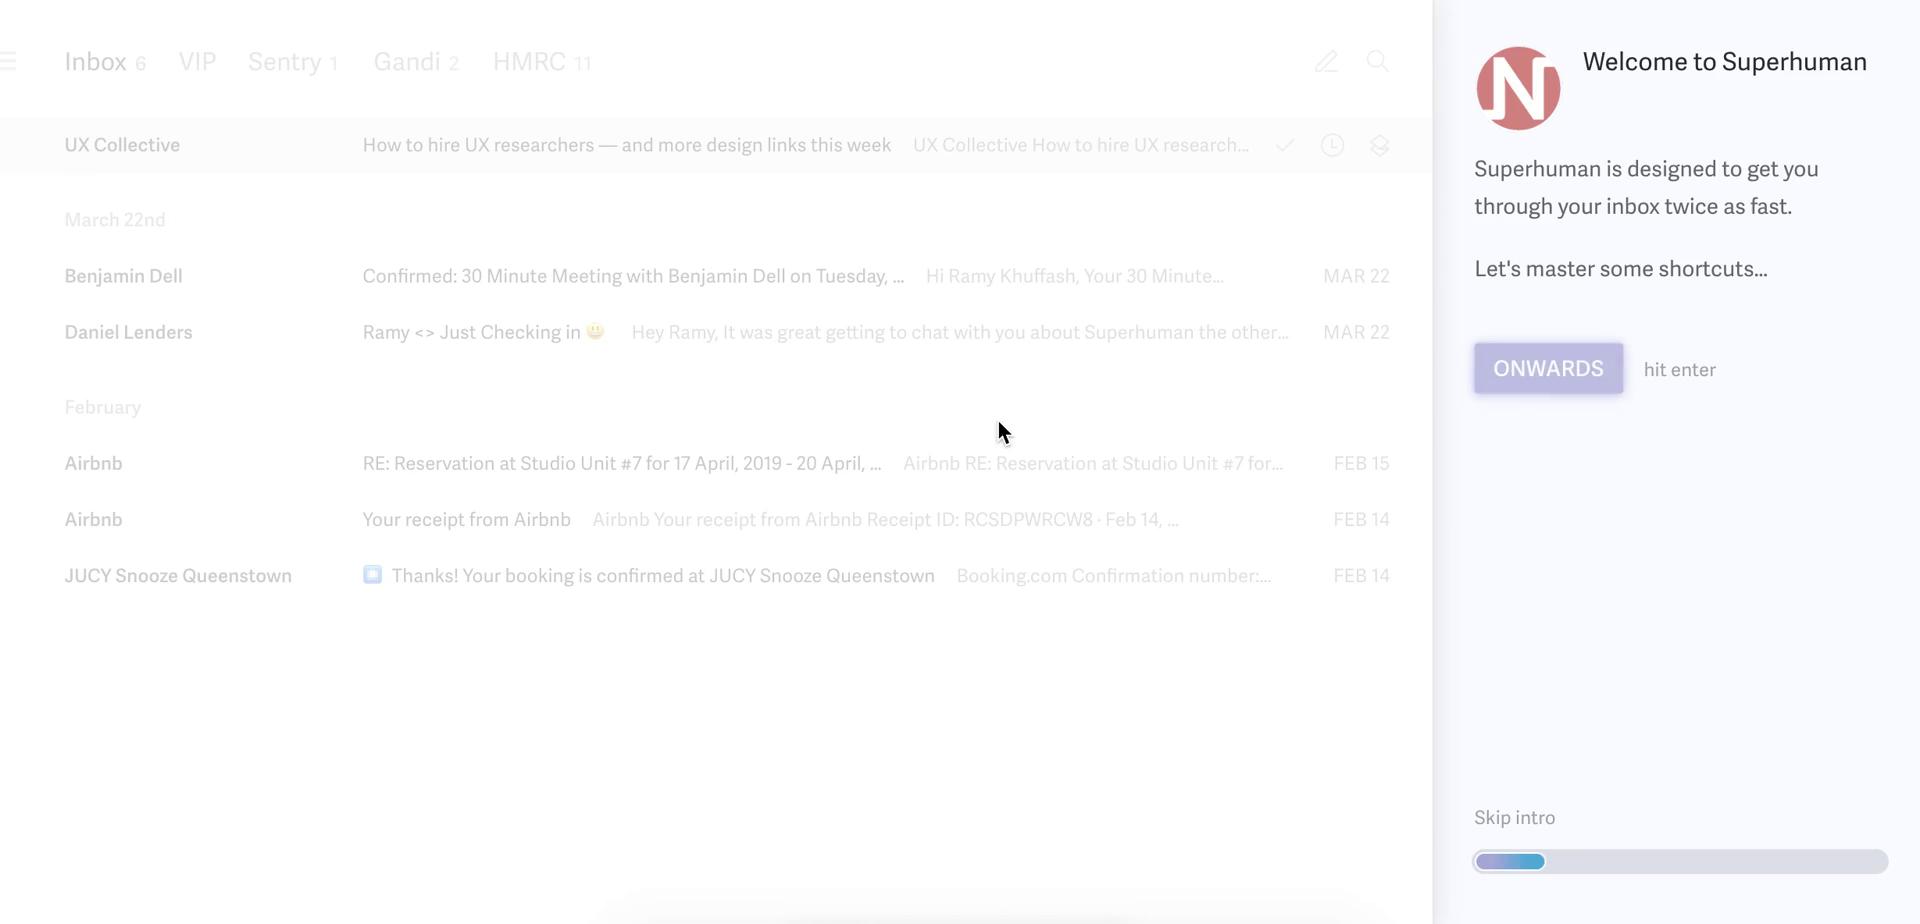Open the hamburger menu icon
The width and height of the screenshot is (1920, 924).
pos(8,61)
